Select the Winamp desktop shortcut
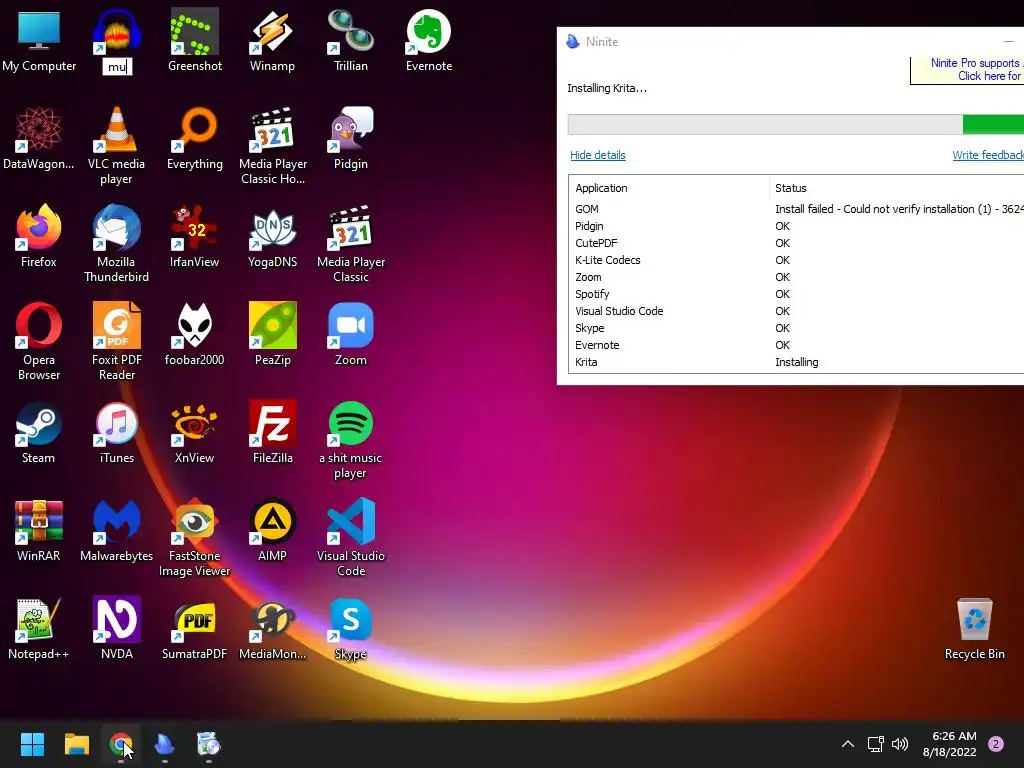Viewport: 1024px width, 768px height. pos(272,40)
